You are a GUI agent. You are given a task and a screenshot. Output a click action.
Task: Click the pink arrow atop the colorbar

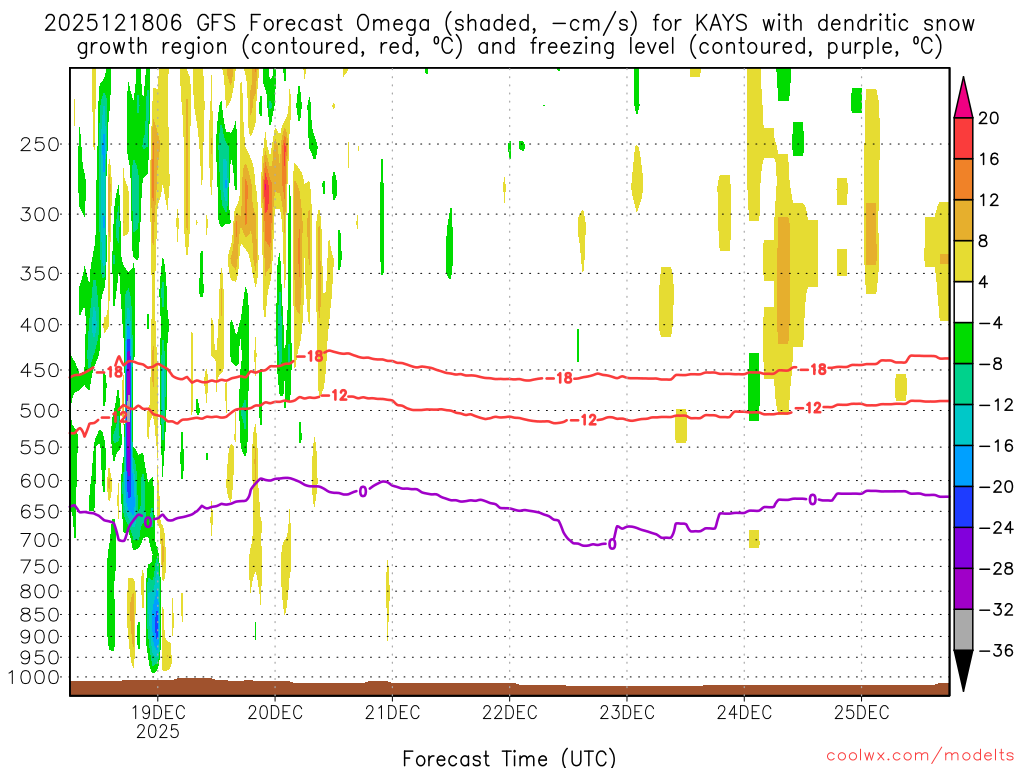point(963,98)
